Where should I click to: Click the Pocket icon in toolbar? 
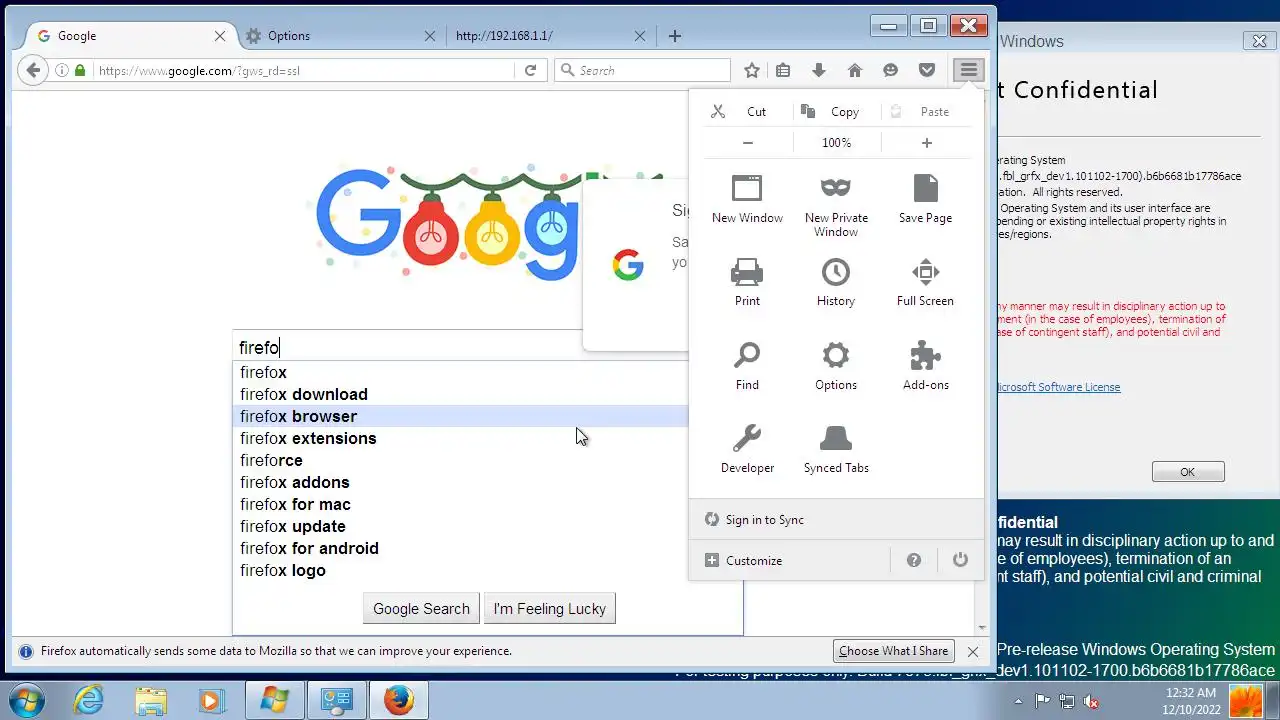point(927,70)
